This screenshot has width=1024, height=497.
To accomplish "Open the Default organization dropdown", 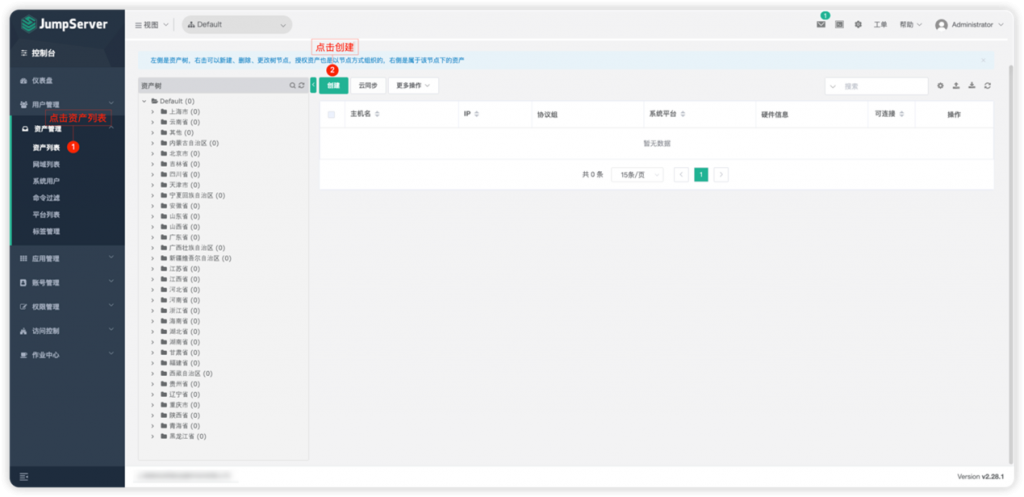I will coord(237,25).
